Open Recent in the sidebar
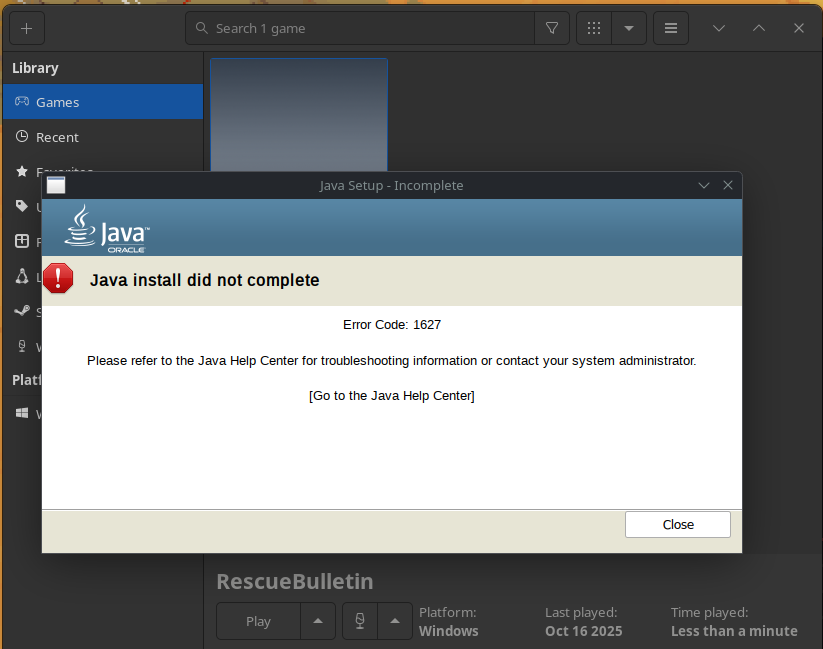 click(x=103, y=137)
